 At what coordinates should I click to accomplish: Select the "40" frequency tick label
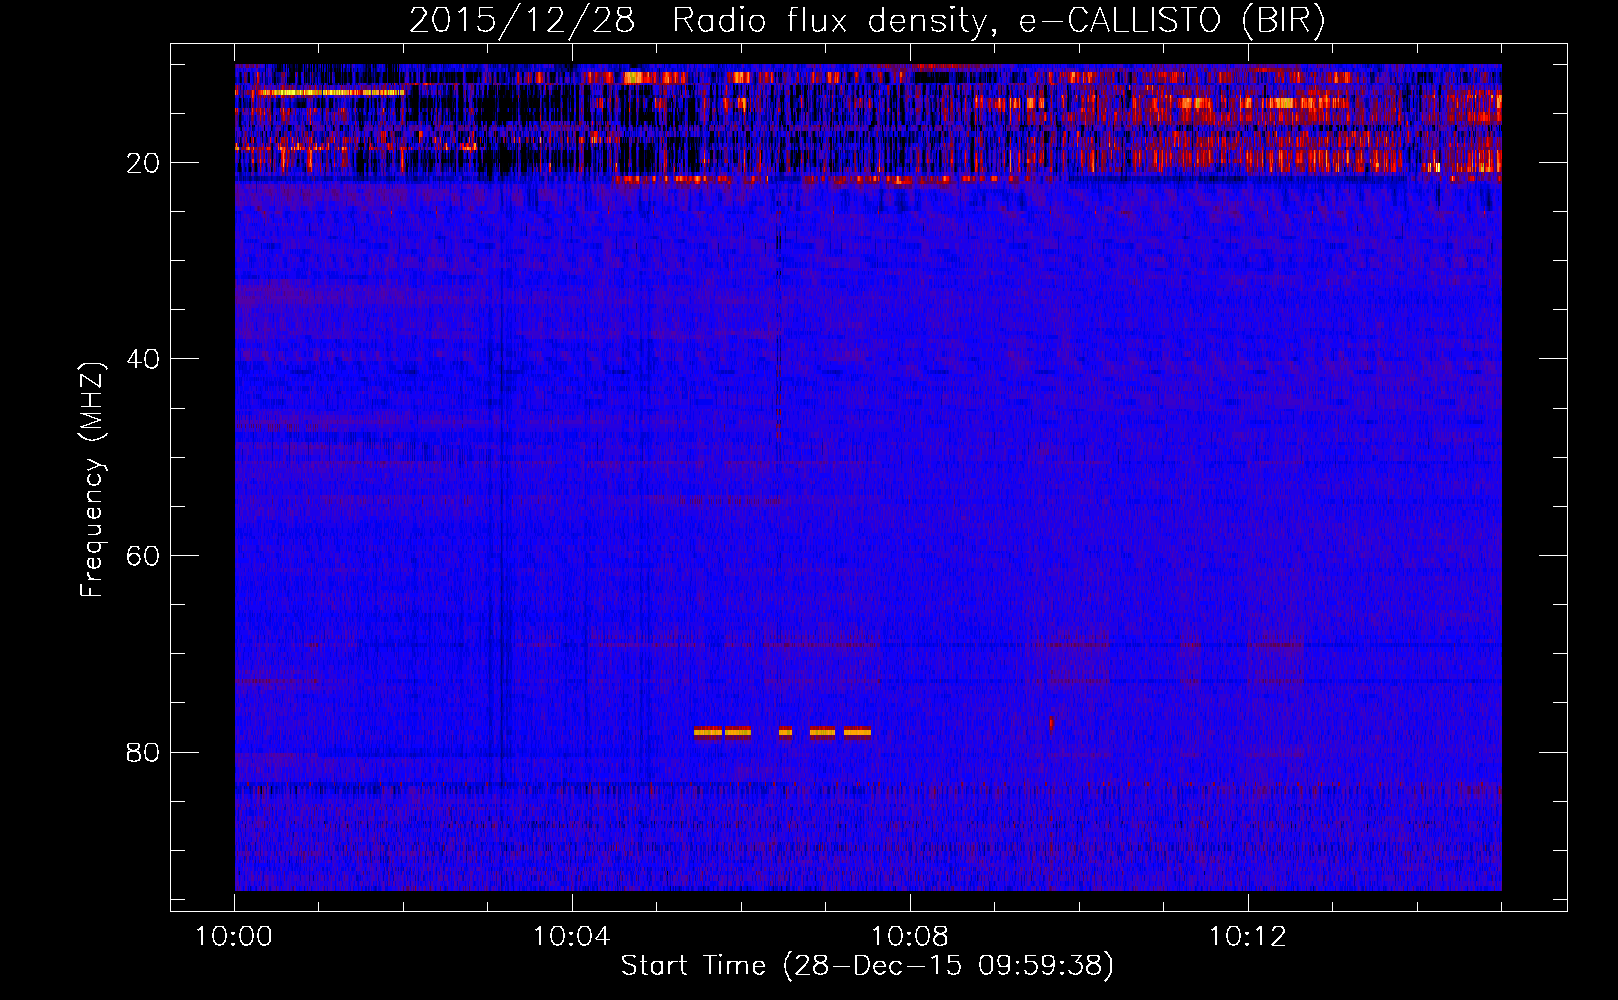(144, 359)
